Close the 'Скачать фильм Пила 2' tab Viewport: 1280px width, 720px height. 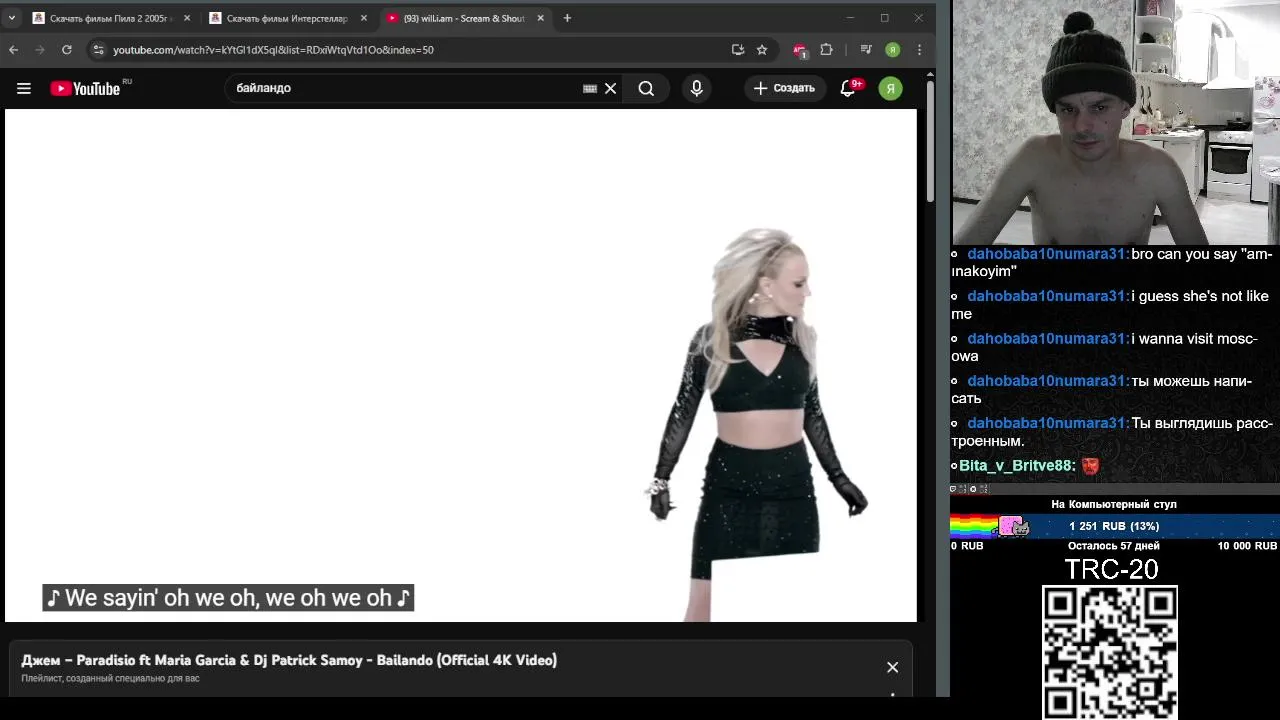186,18
